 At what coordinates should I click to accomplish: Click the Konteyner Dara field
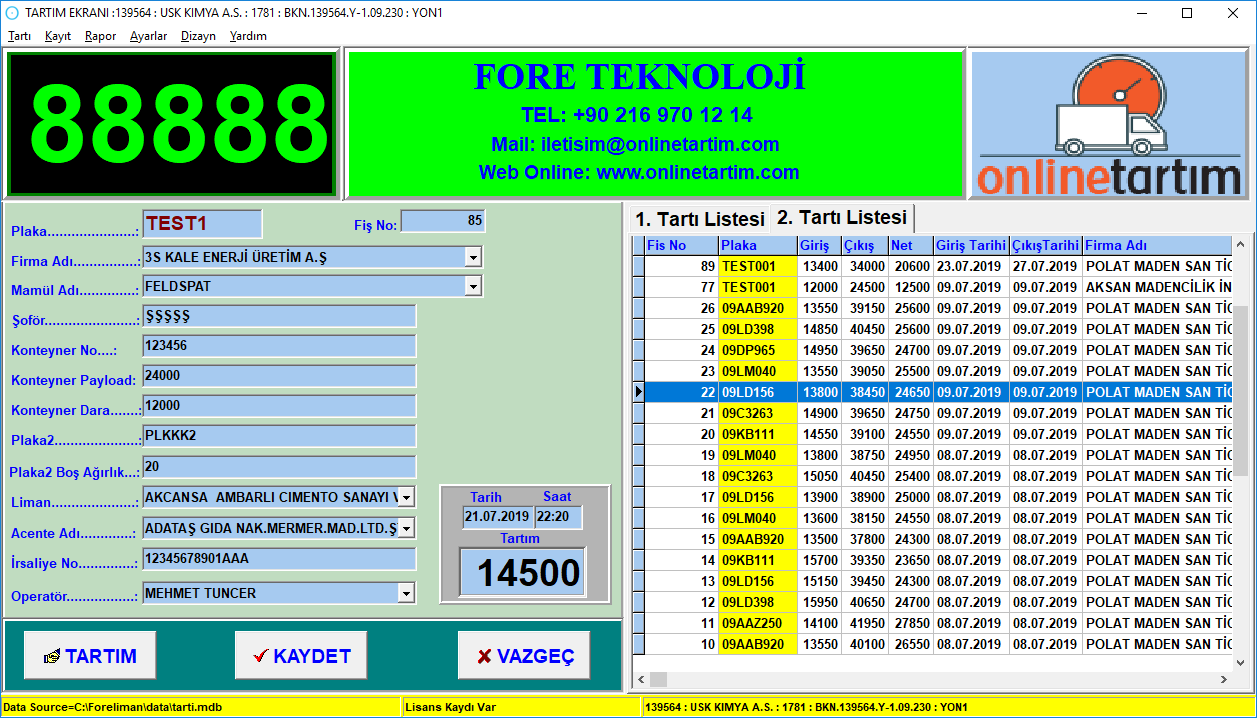(279, 406)
